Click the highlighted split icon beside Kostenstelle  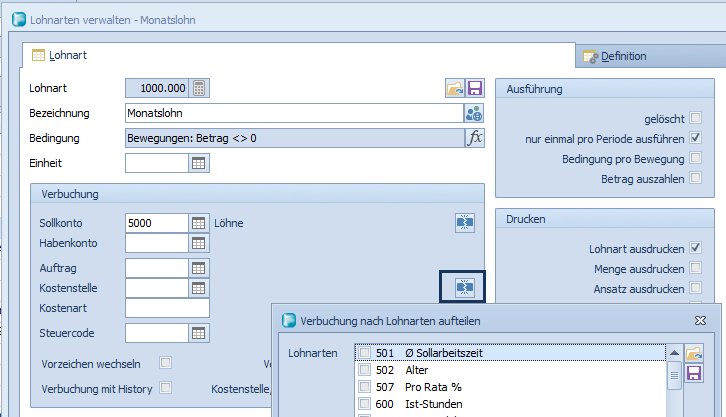(464, 287)
